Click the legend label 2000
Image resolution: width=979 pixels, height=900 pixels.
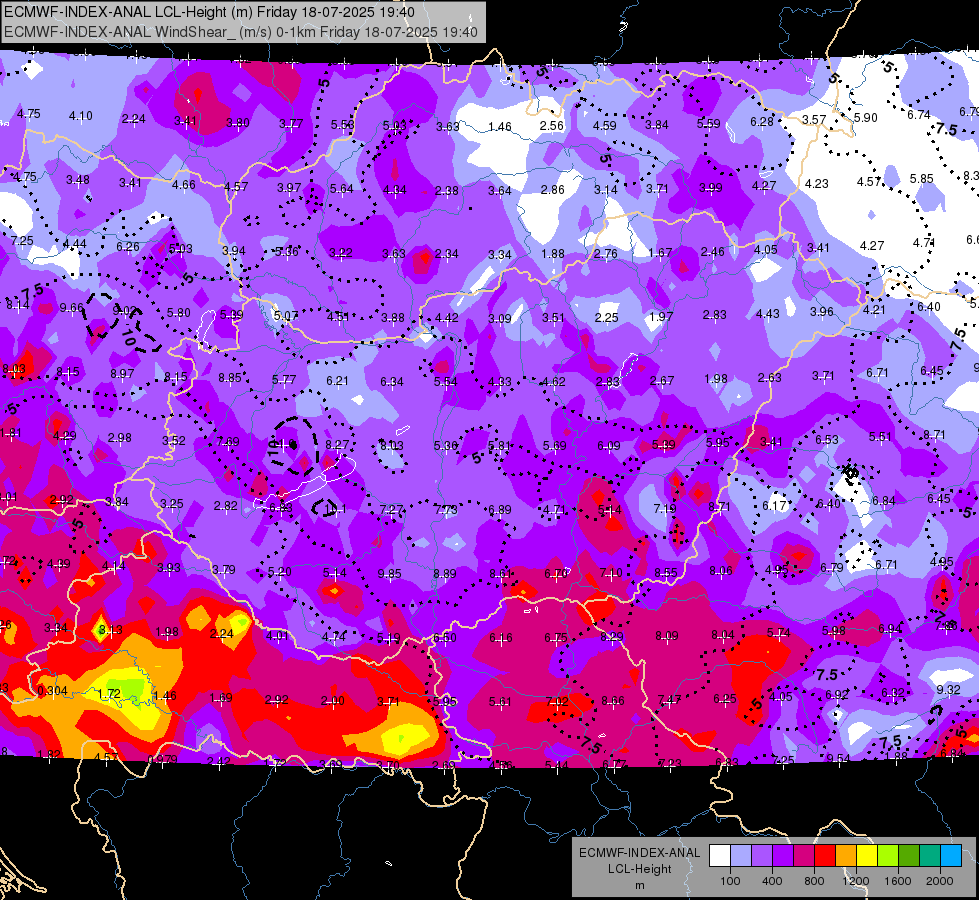click(x=940, y=881)
